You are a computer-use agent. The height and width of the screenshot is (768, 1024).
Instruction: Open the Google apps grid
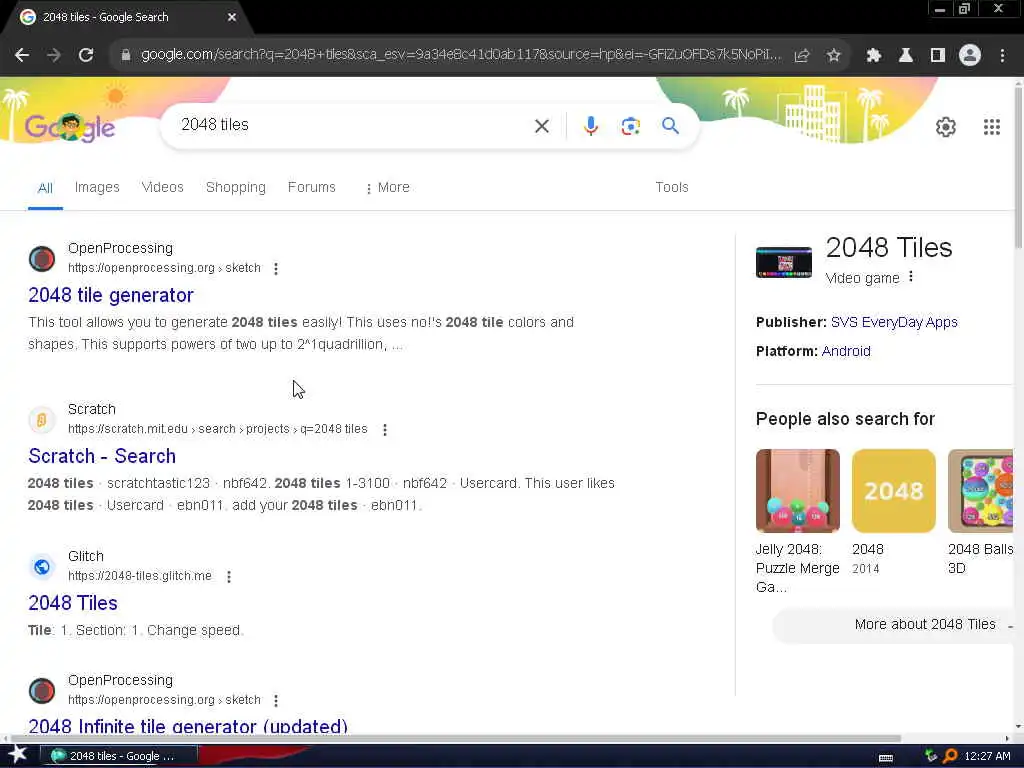991,127
